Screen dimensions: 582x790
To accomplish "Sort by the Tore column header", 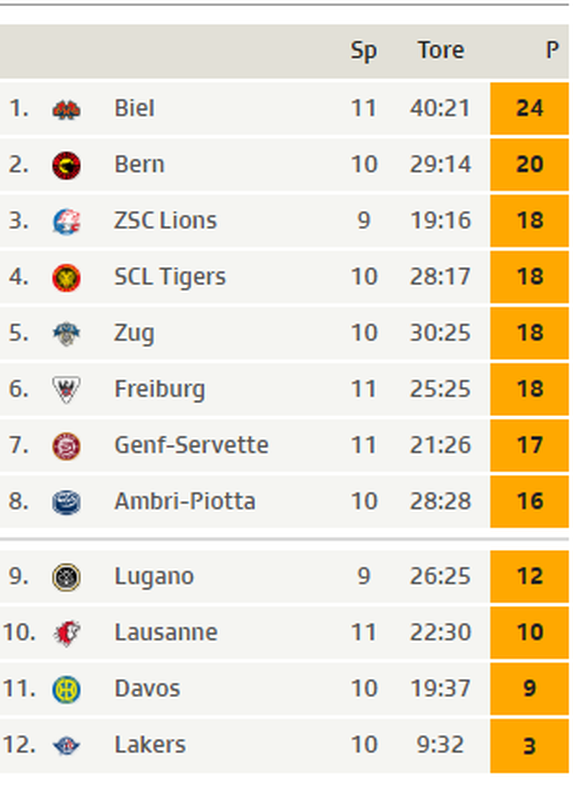I will (441, 50).
